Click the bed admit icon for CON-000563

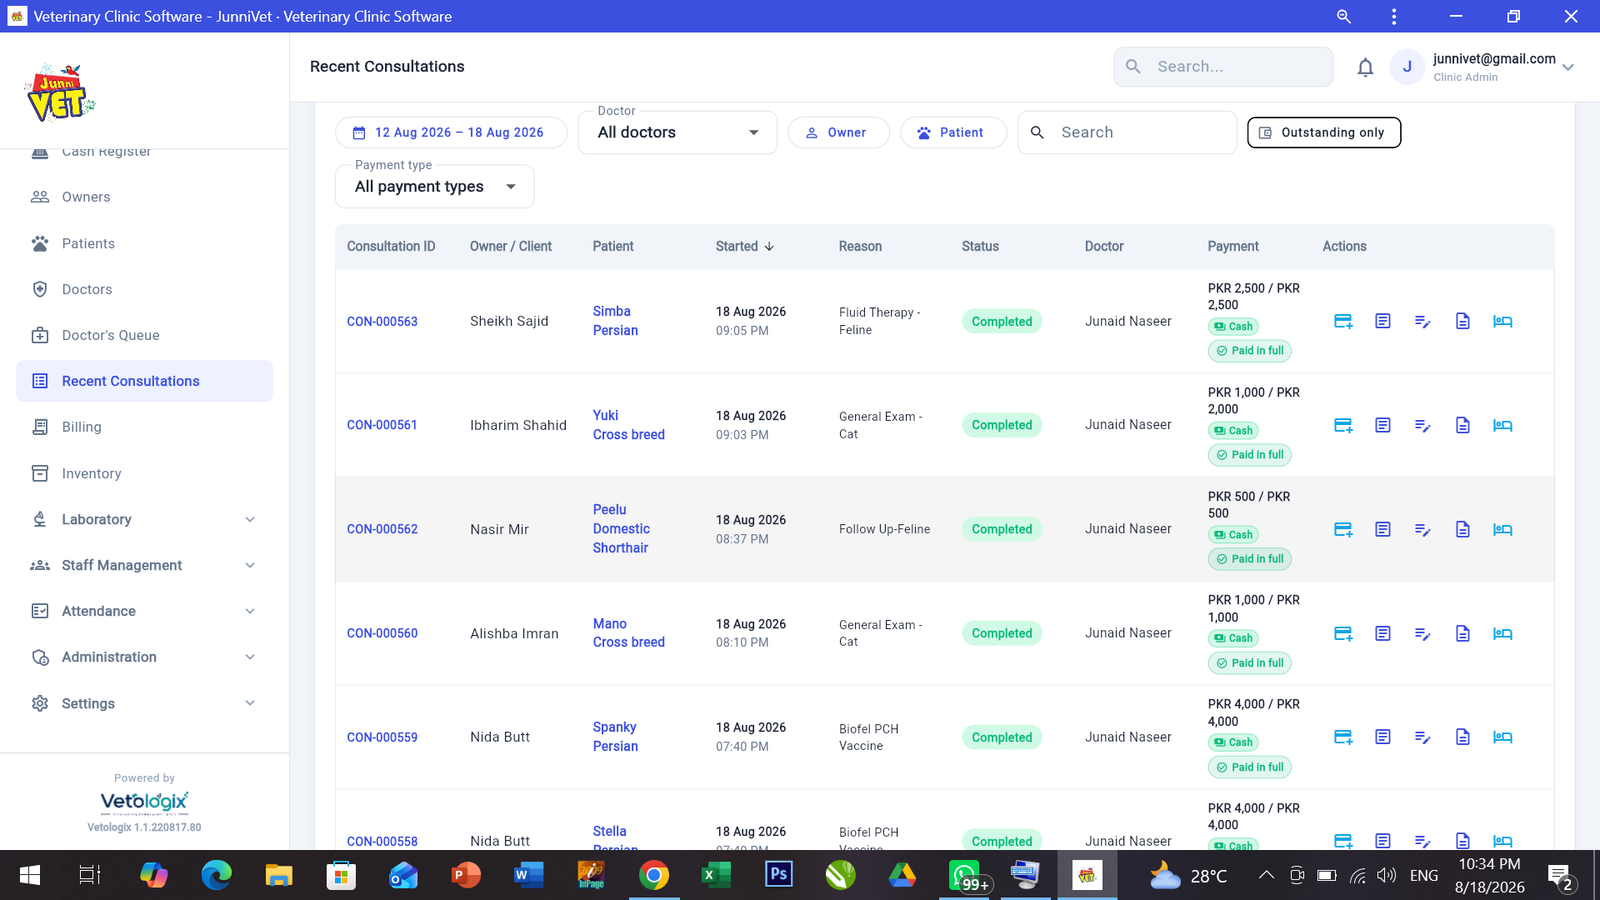pyautogui.click(x=1503, y=321)
